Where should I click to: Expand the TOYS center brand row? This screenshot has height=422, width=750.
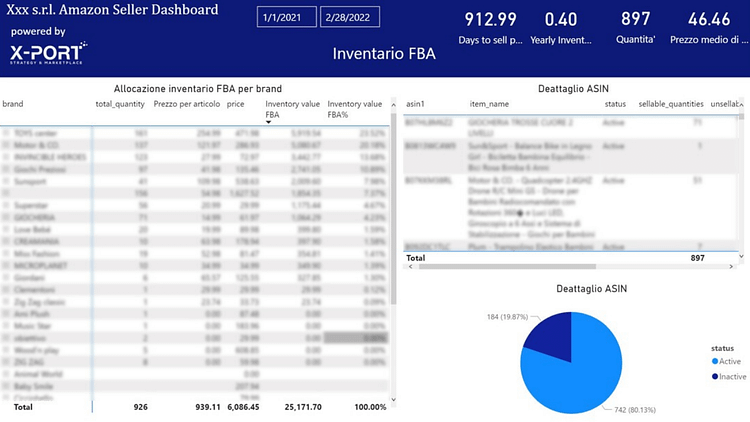pos(6,133)
